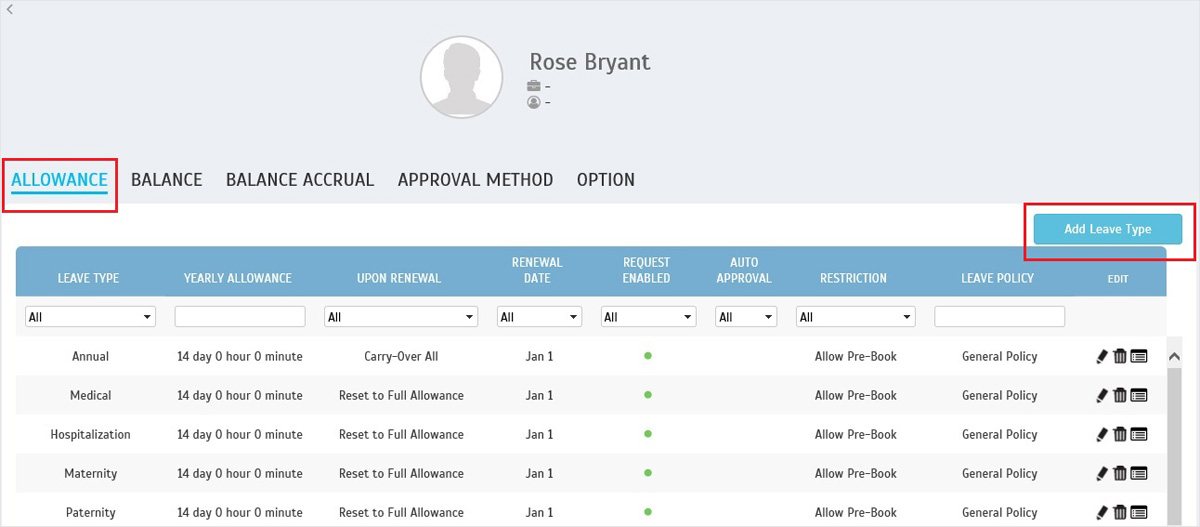This screenshot has height=527, width=1200.
Task: Click the table scrollbar up arrow
Action: point(1175,356)
